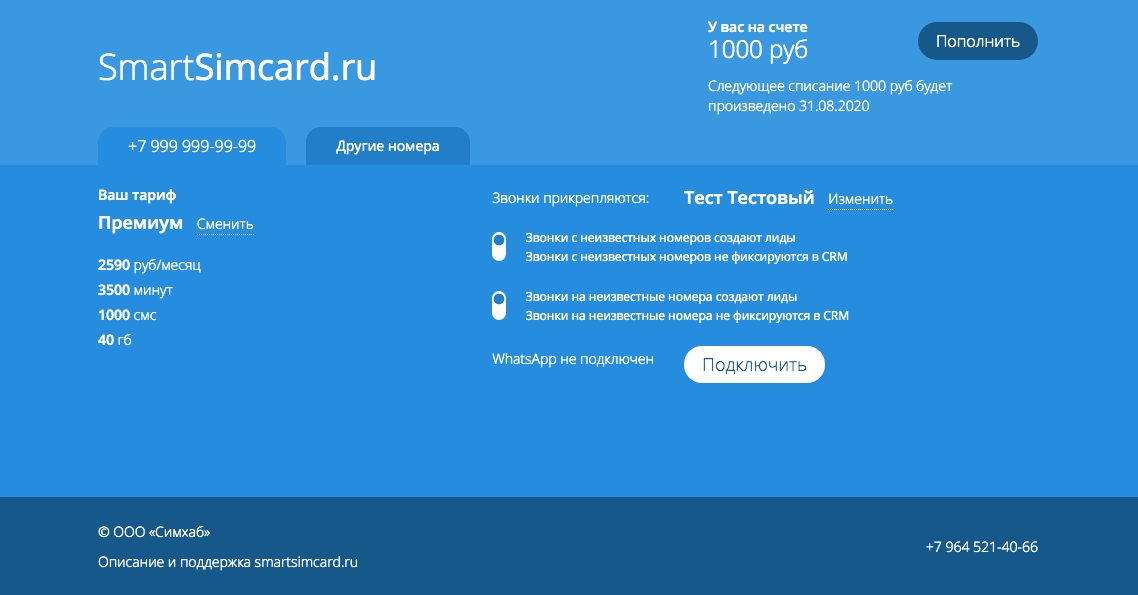Switch to the Другие номера tab
This screenshot has width=1138, height=595.
tap(388, 146)
